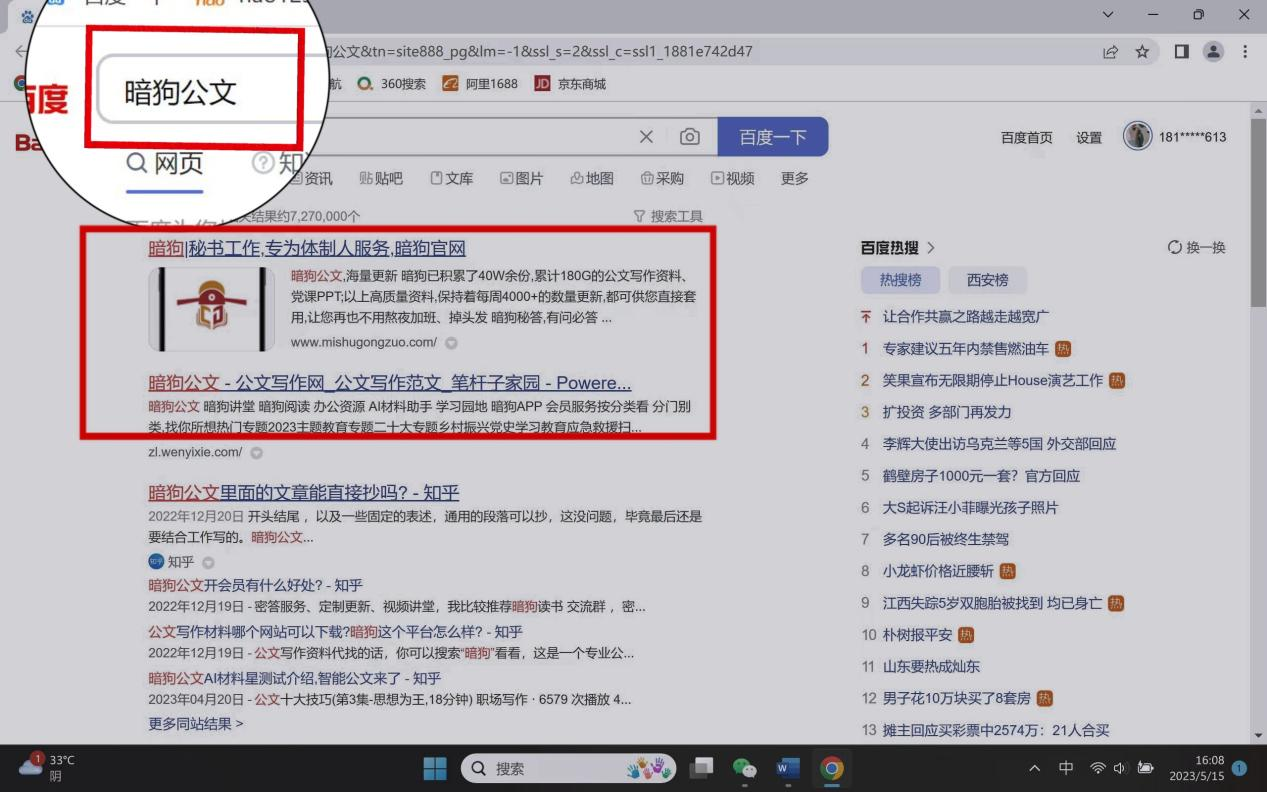Open 暗狗公文AI材料星测试介绍 link

(x=295, y=678)
